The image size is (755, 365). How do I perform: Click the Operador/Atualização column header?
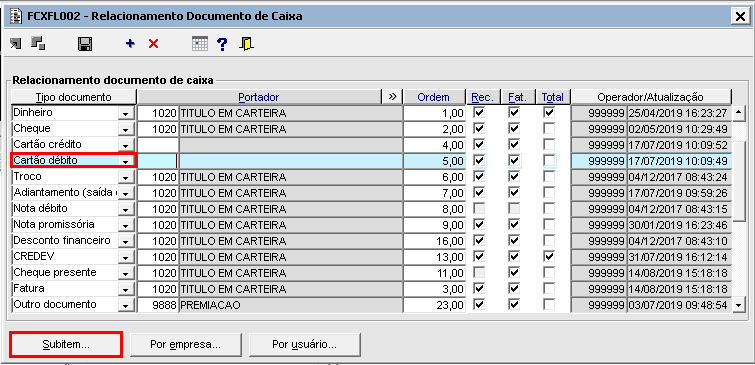[651, 97]
